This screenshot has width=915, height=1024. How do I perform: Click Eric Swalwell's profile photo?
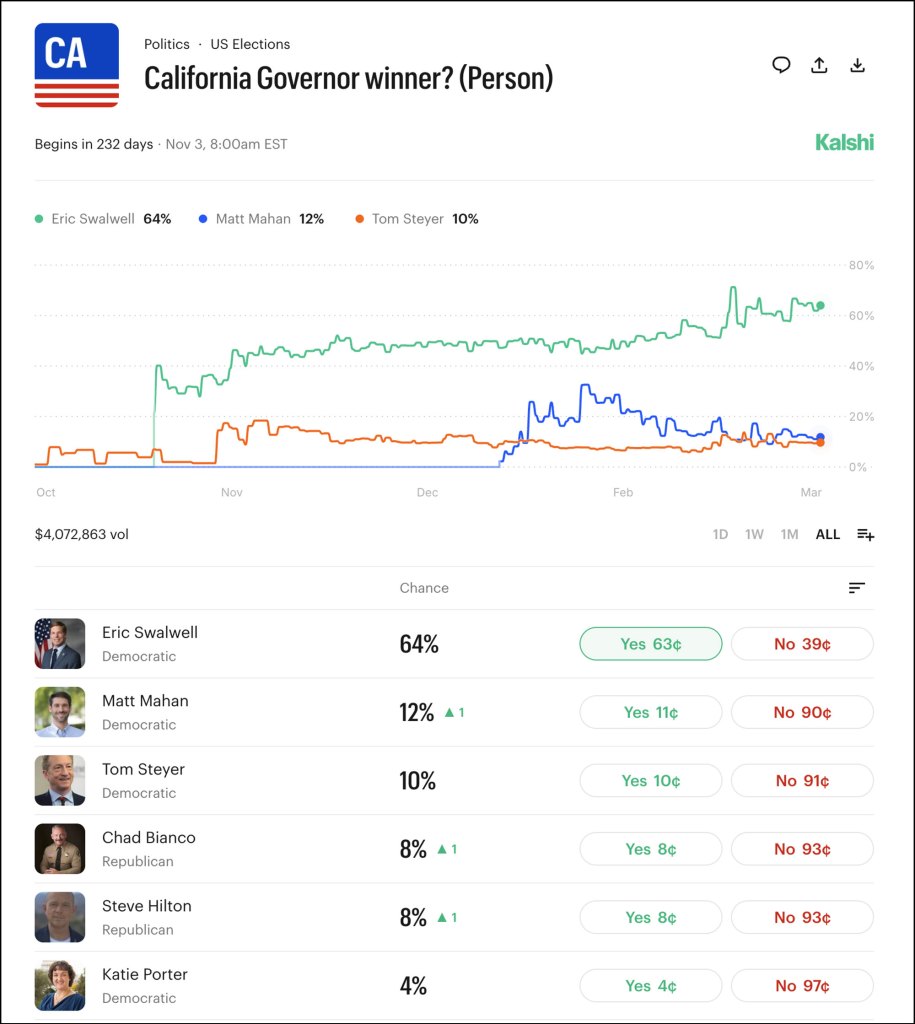pos(59,644)
